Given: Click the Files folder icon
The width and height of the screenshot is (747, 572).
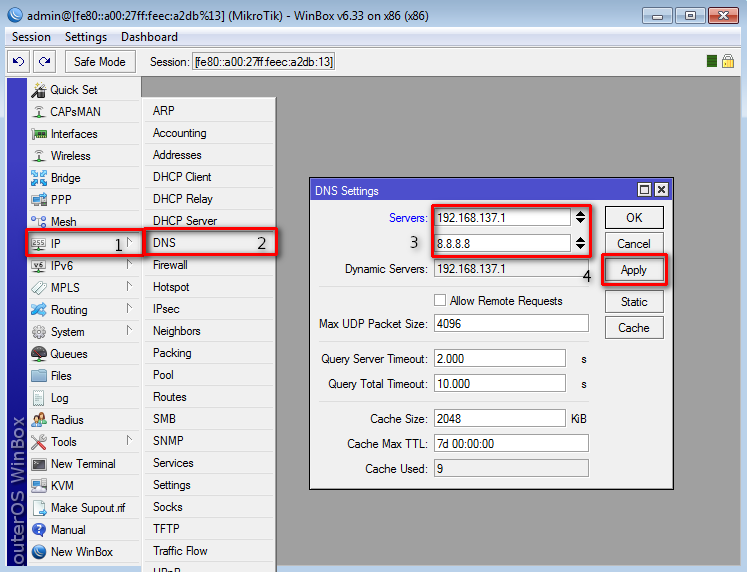Looking at the screenshot, I should 39,376.
